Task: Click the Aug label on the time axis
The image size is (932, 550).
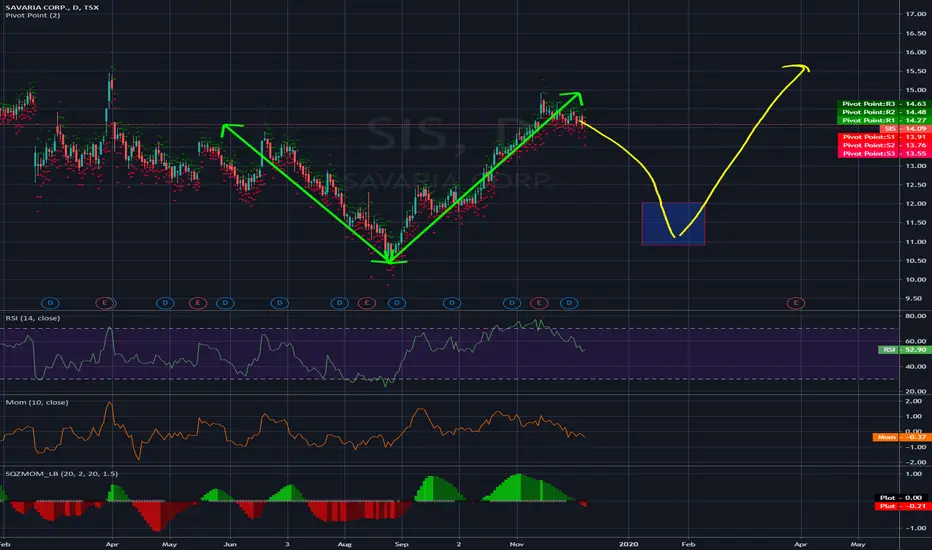Action: click(345, 544)
